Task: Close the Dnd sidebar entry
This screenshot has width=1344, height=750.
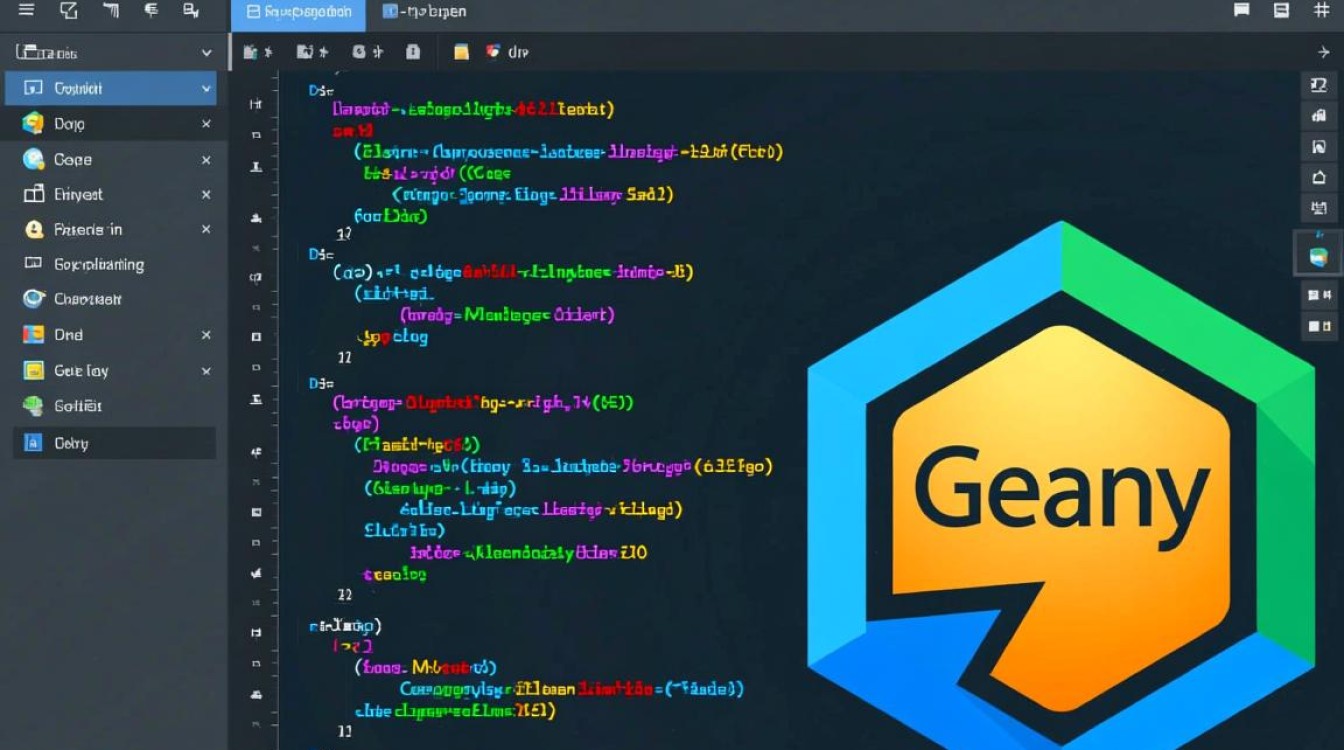Action: tap(206, 335)
